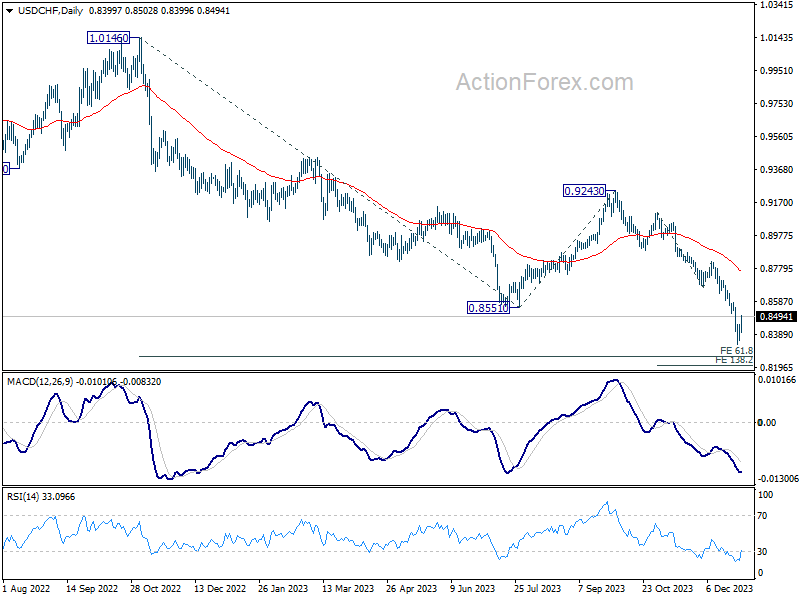The height and width of the screenshot is (600, 800).
Task: Select the 9 Jun 2023 date label
Action: click(x=472, y=589)
